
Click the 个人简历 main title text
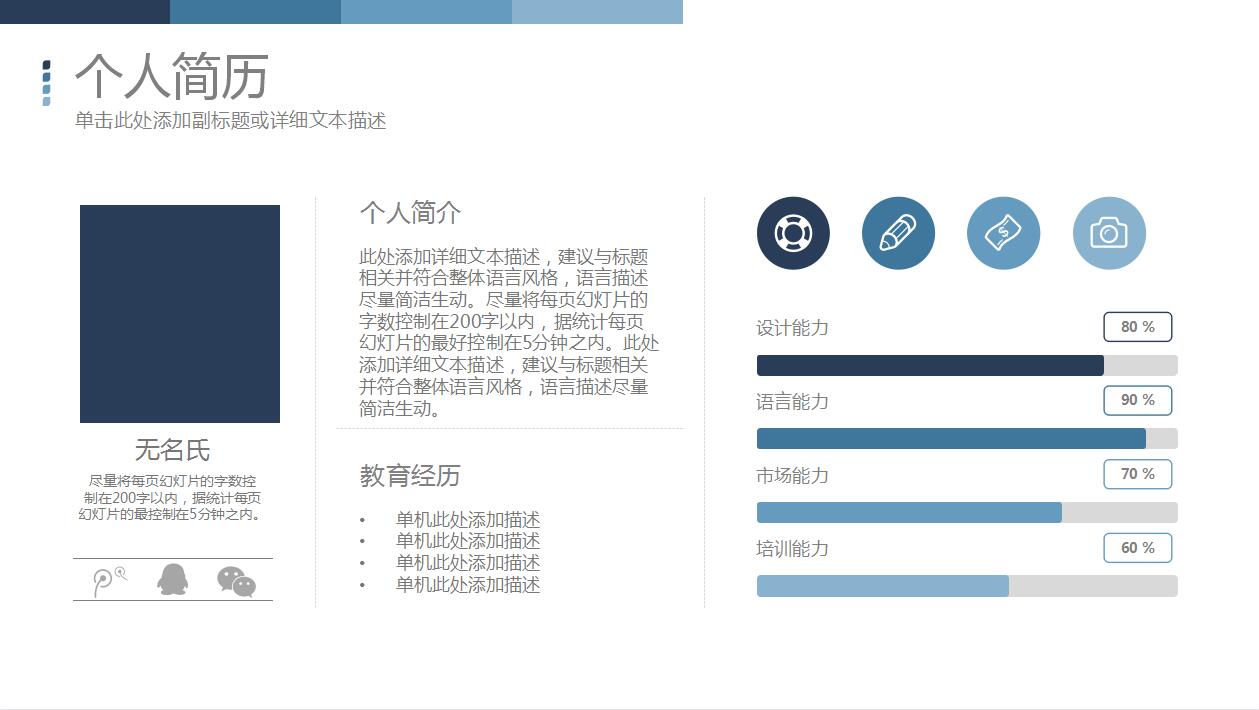click(x=172, y=77)
